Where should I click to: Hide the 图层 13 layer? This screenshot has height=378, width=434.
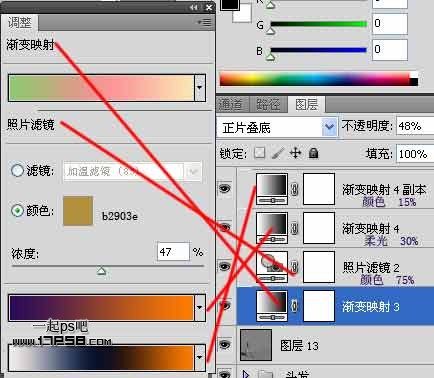[x=225, y=344]
